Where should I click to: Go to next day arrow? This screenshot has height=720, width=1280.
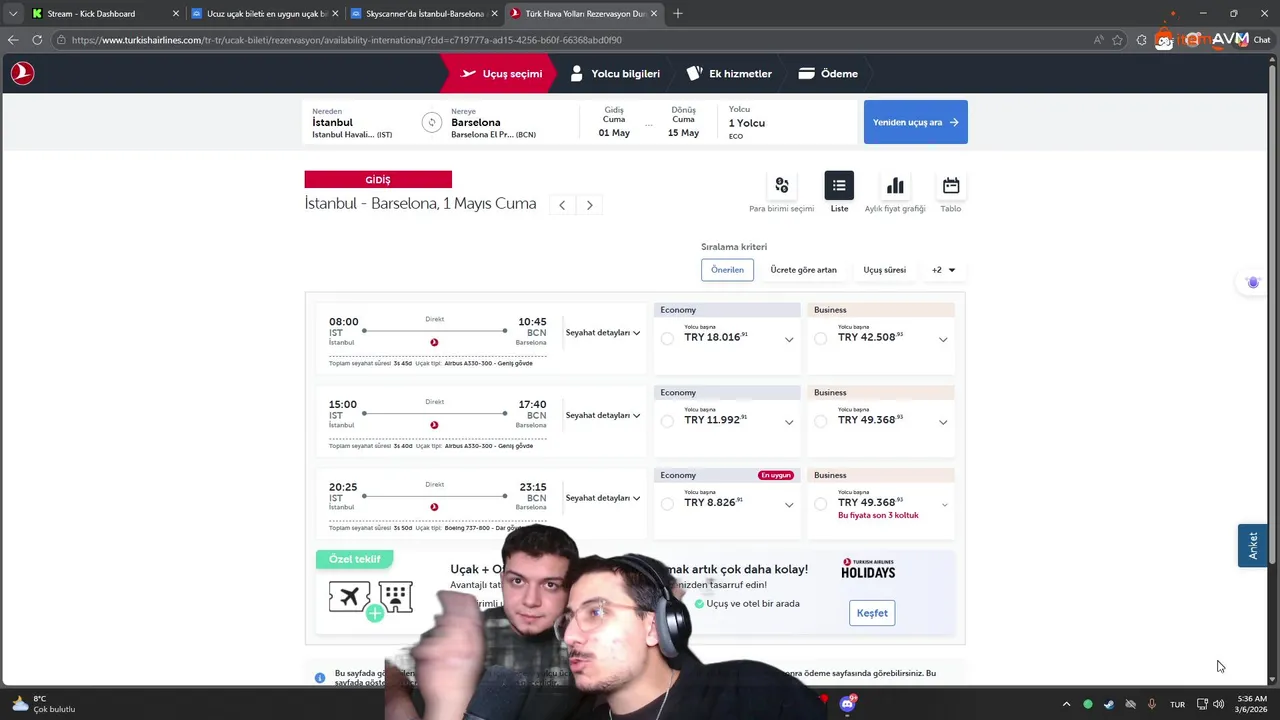tap(589, 205)
